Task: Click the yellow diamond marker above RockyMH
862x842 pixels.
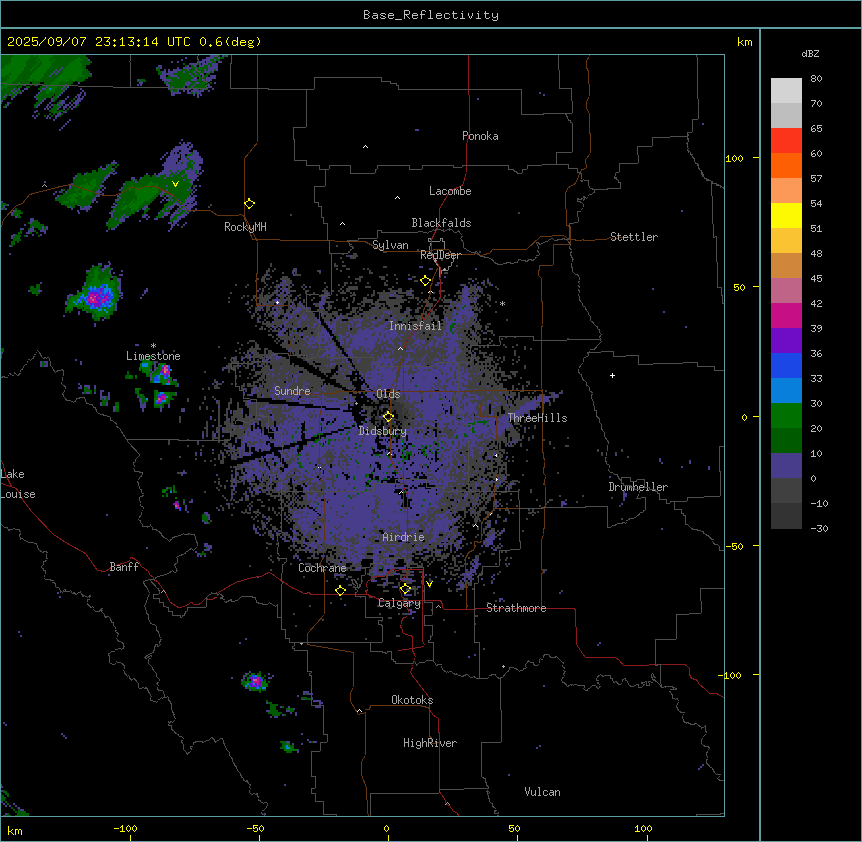Action: tap(249, 204)
